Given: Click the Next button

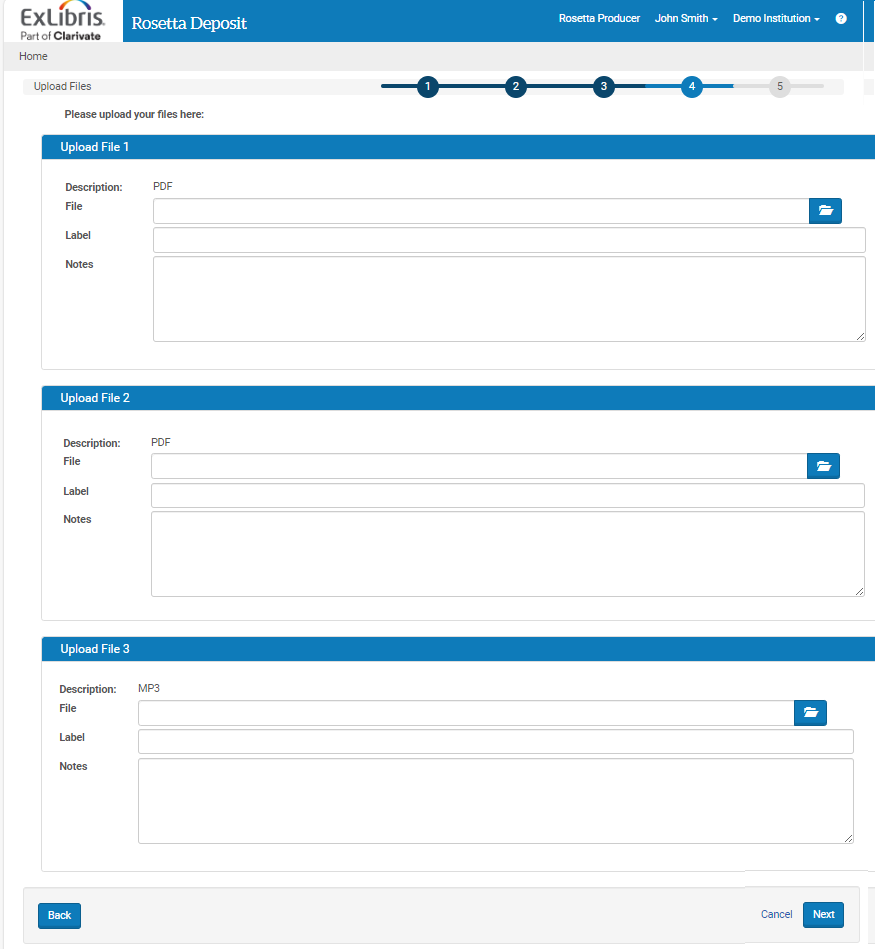Looking at the screenshot, I should click(x=823, y=915).
